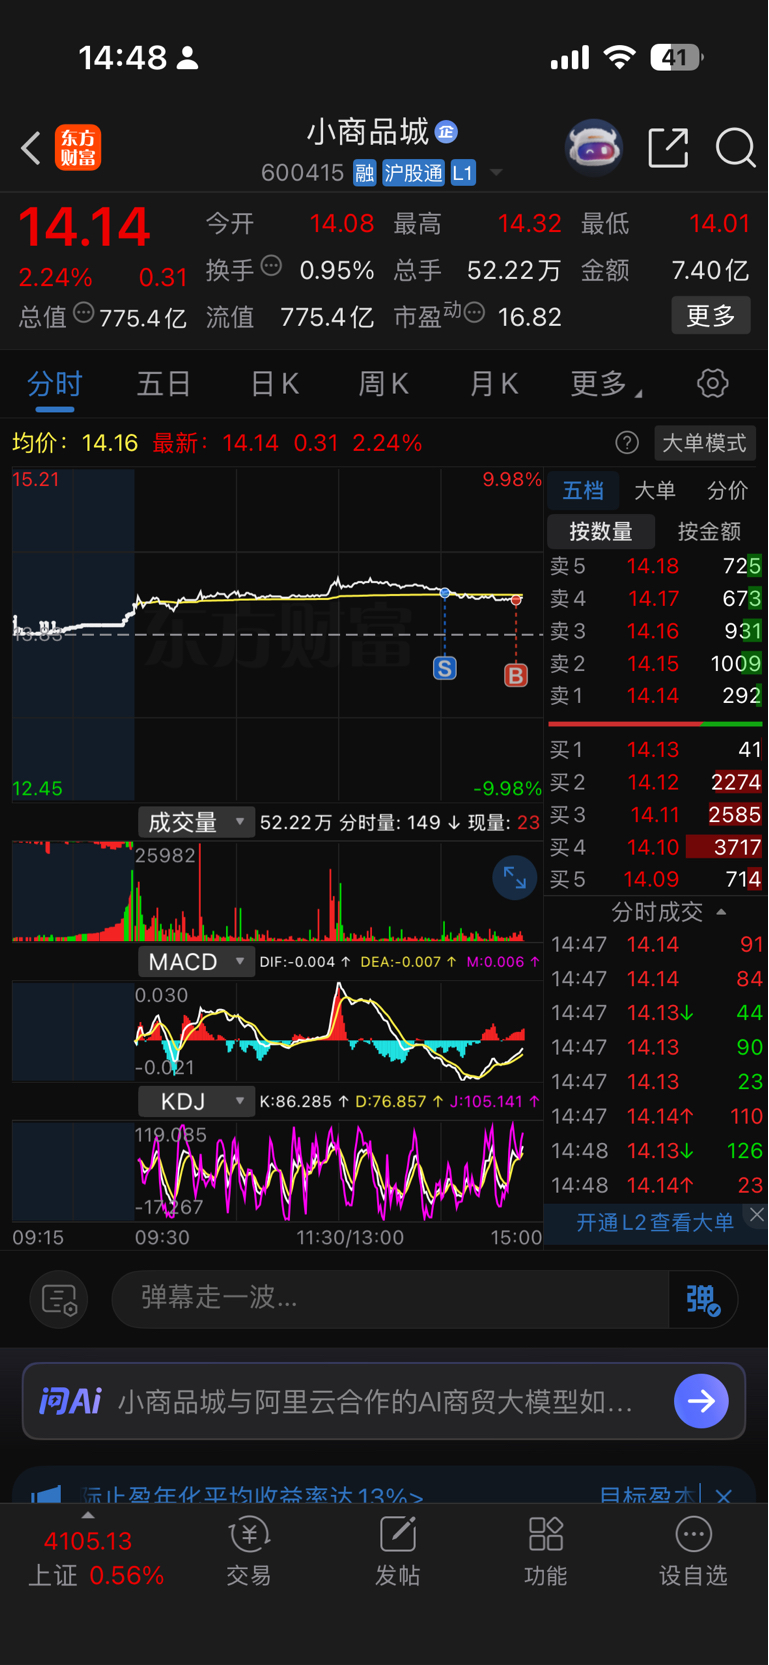Toggle 大单模式 button
The width and height of the screenshot is (769, 1665).
(x=704, y=443)
